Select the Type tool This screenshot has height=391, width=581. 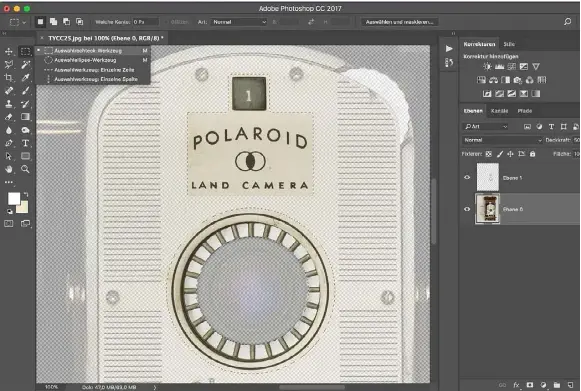[25, 143]
